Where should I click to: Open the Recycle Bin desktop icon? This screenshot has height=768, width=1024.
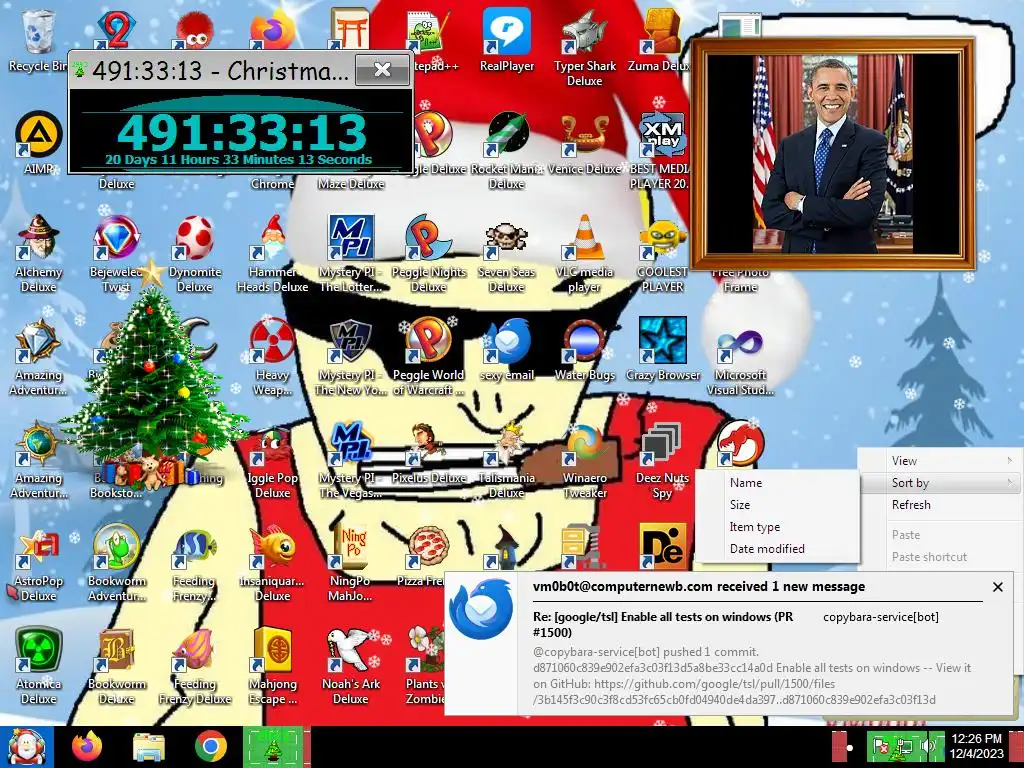click(x=38, y=40)
